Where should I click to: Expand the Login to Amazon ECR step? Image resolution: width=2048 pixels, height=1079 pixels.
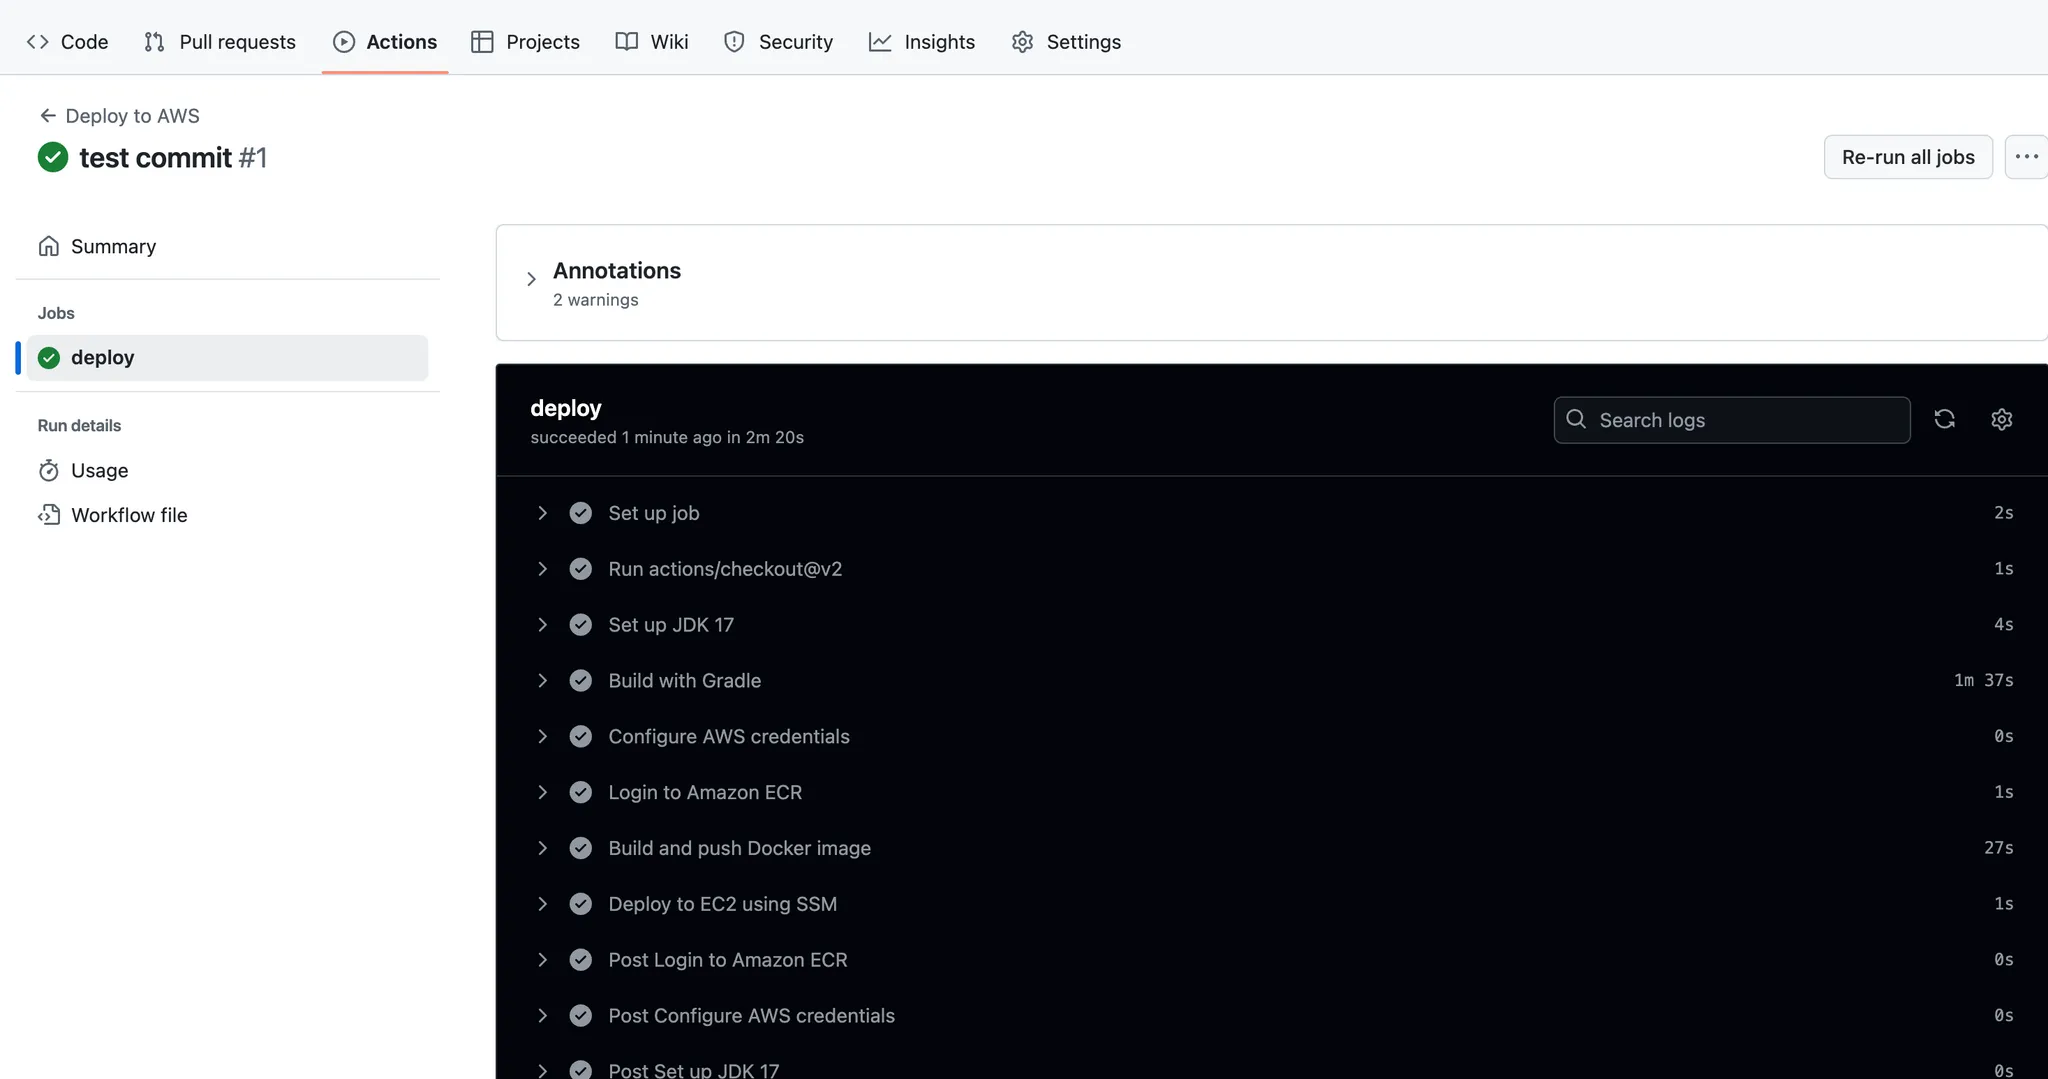tap(542, 792)
